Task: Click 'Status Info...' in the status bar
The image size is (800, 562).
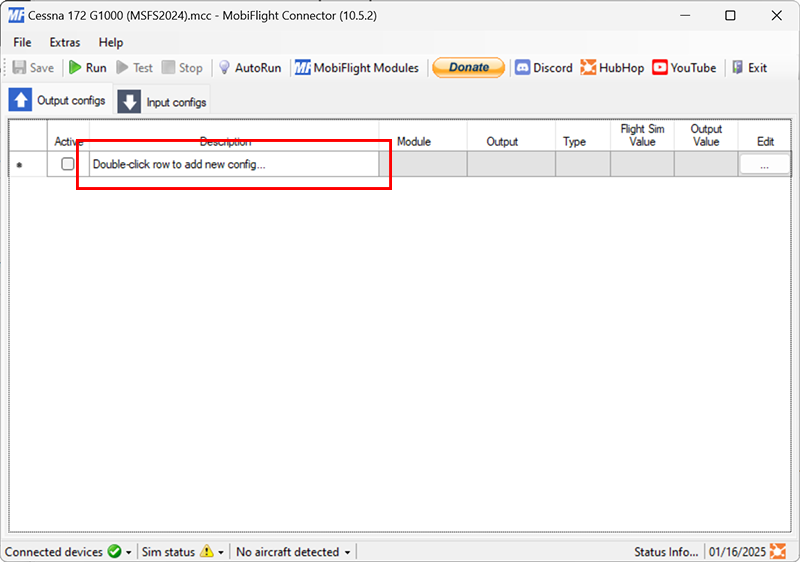Action: pyautogui.click(x=666, y=552)
